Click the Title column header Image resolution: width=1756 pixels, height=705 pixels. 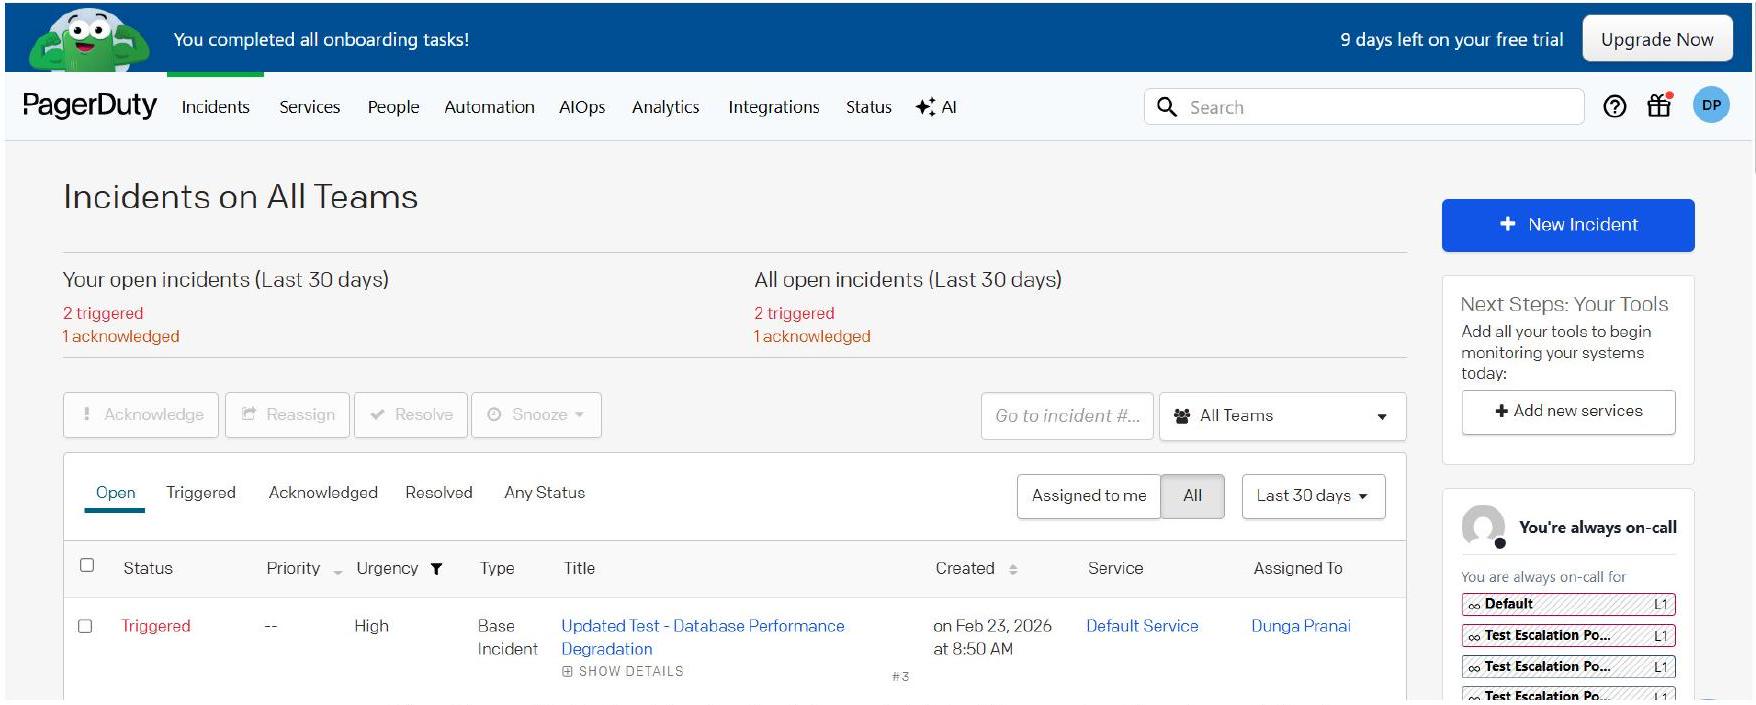click(x=579, y=569)
